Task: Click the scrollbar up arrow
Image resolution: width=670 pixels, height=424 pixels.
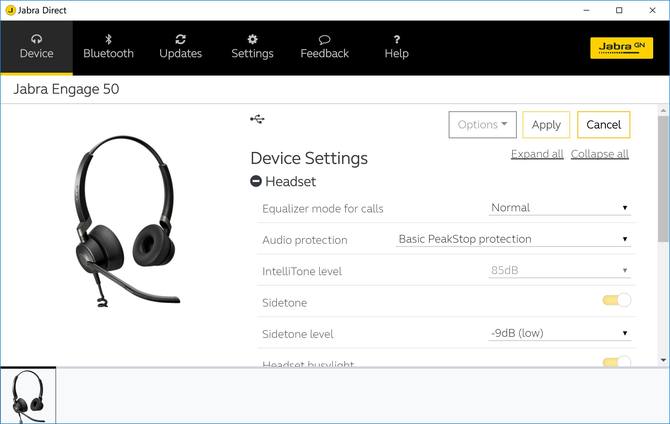Action: click(x=663, y=111)
